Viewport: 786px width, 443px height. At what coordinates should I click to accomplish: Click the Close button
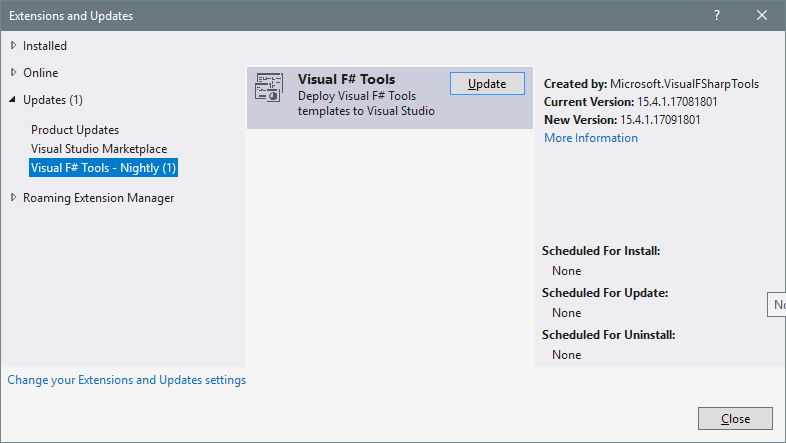tap(735, 418)
